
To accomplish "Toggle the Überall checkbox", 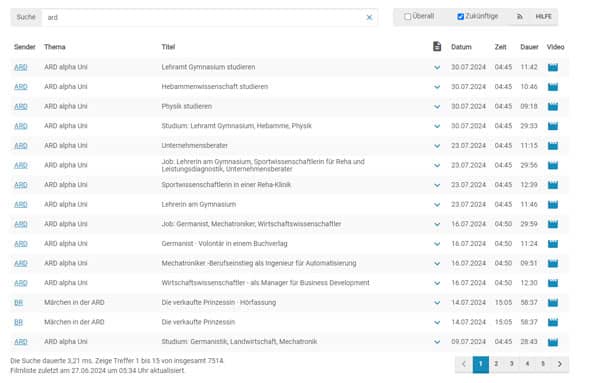I will (408, 16).
